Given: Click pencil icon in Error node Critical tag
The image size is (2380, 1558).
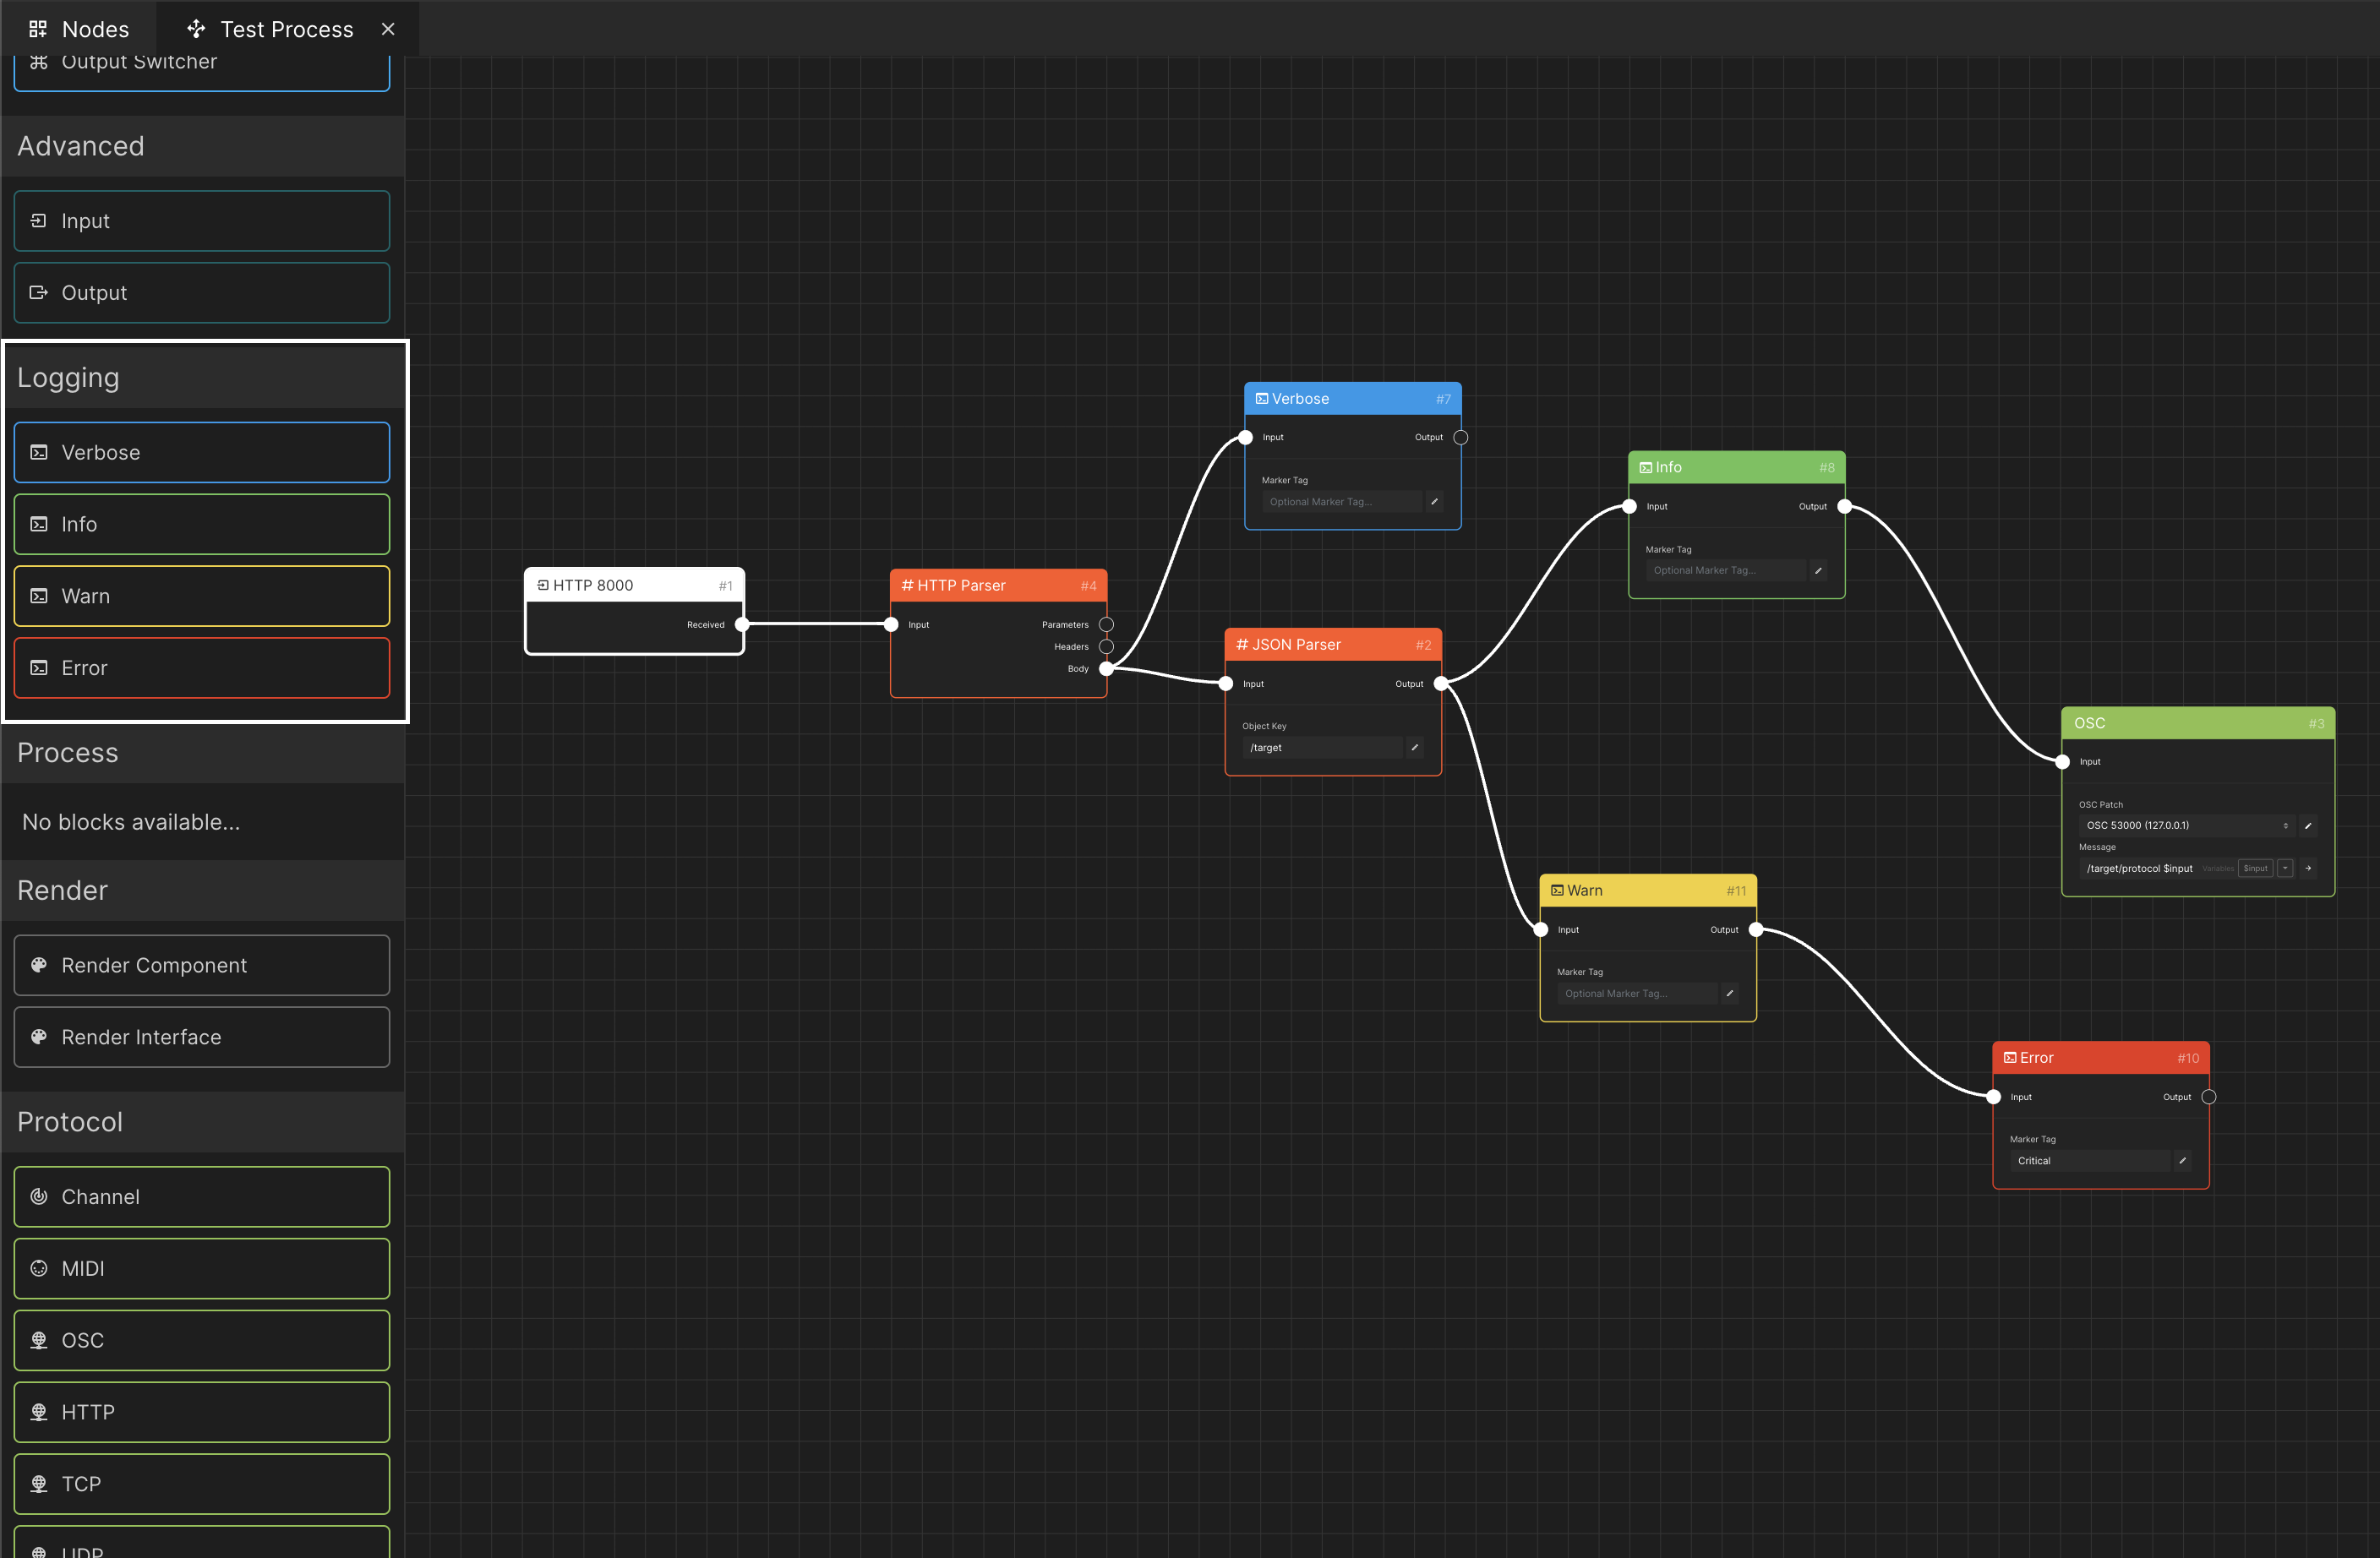Looking at the screenshot, I should point(2182,1160).
